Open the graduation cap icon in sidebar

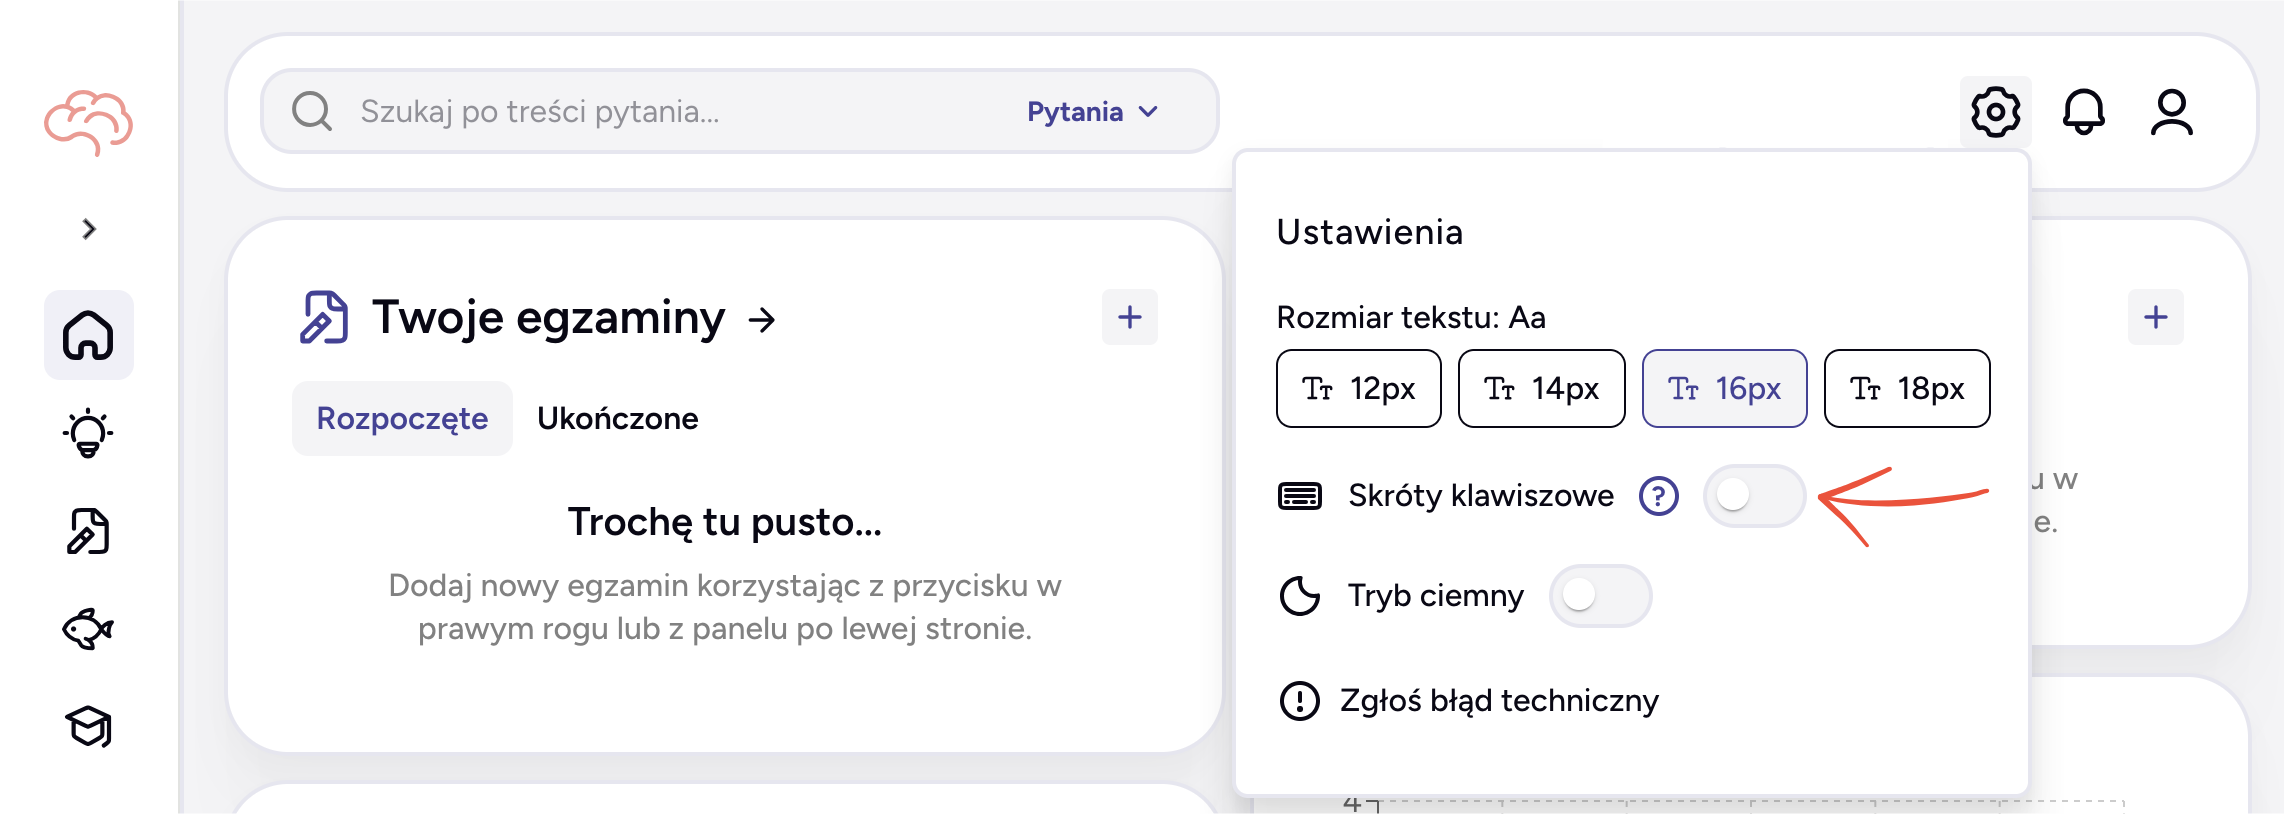point(88,727)
